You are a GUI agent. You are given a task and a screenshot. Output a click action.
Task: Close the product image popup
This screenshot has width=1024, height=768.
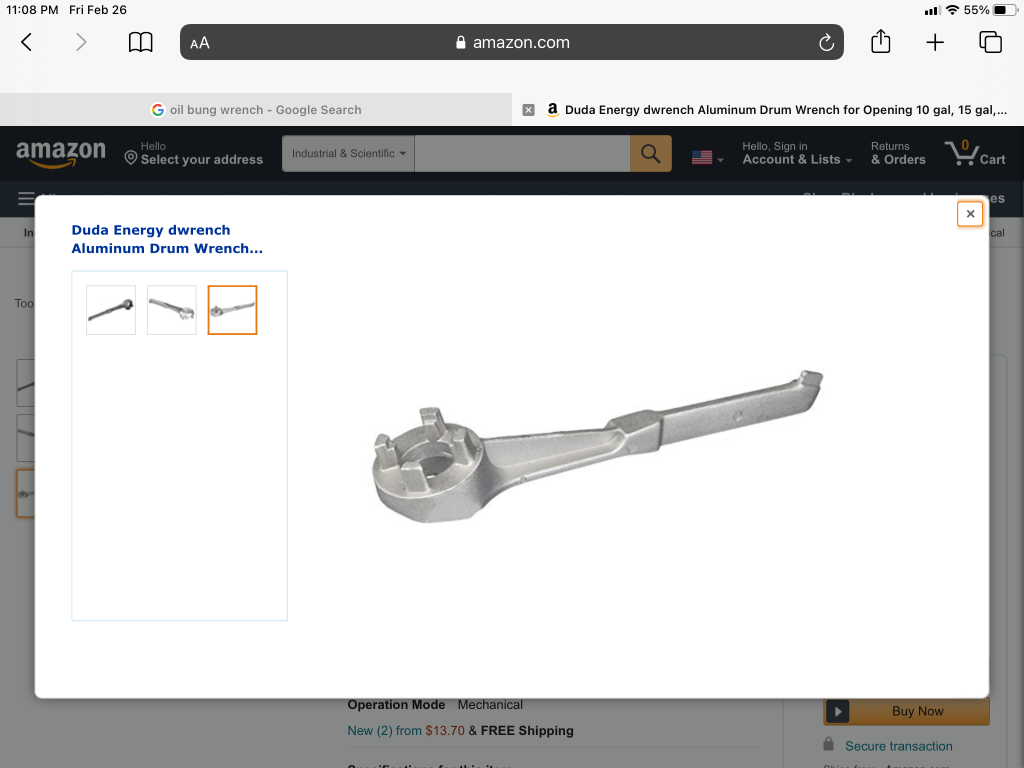970,214
